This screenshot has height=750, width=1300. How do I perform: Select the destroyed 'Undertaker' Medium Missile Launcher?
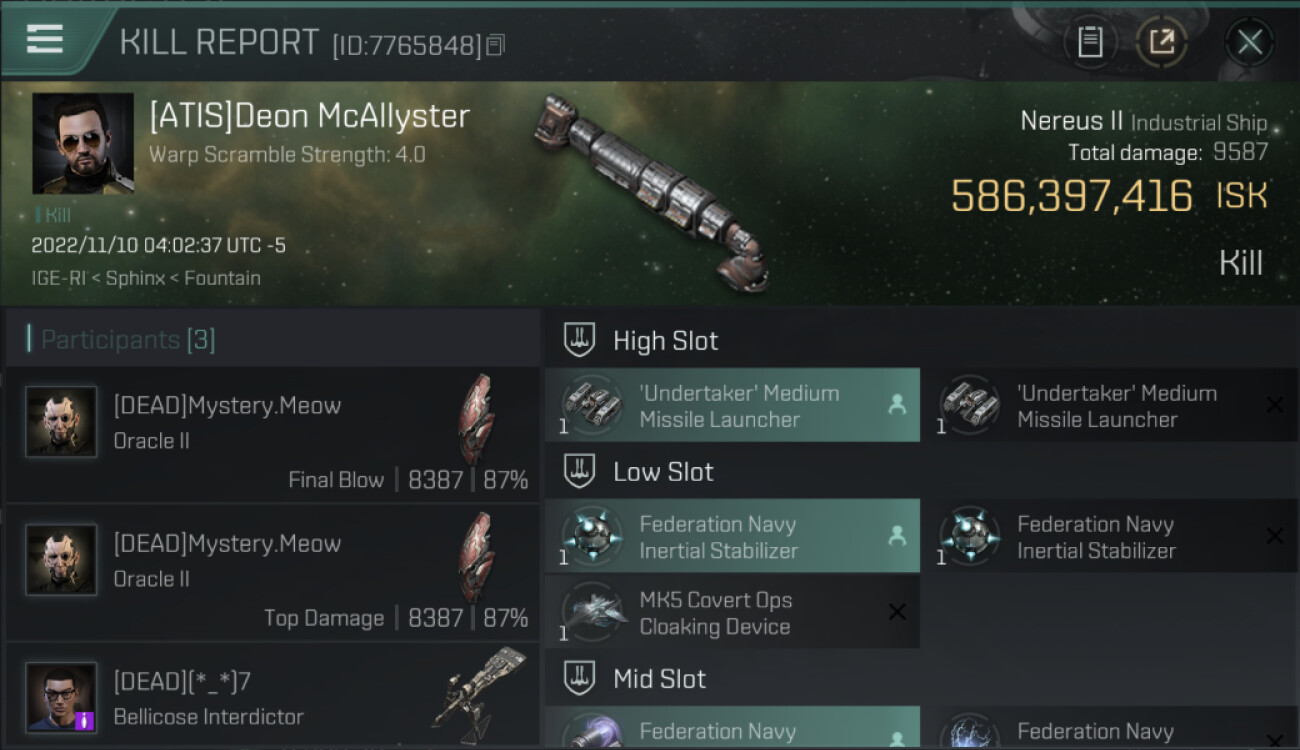(1110, 406)
